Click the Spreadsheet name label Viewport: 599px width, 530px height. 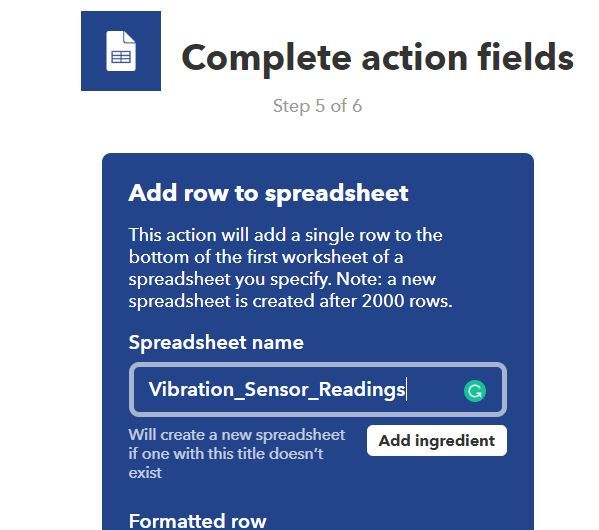point(216,342)
